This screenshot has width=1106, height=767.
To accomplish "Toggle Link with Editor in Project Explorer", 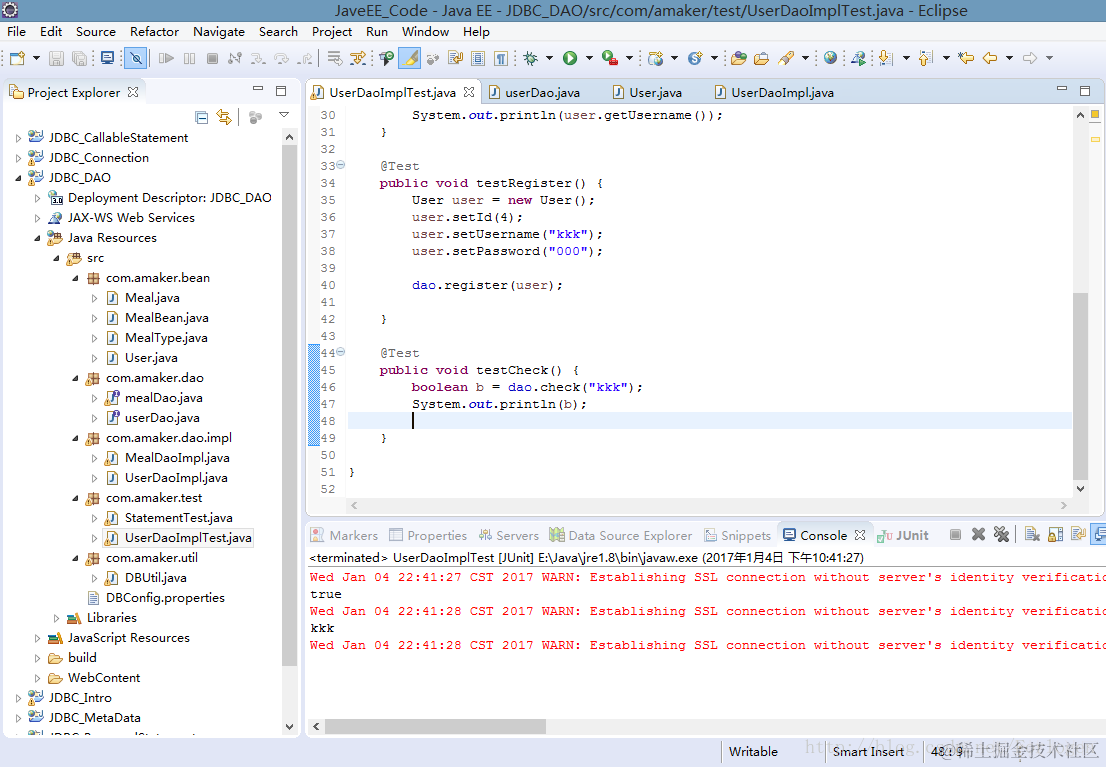I will click(224, 117).
